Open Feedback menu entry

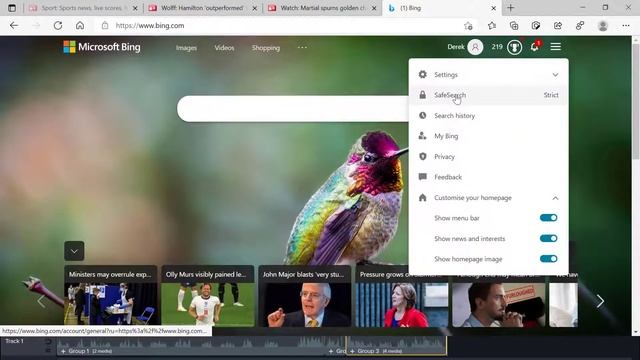pyautogui.click(x=489, y=177)
